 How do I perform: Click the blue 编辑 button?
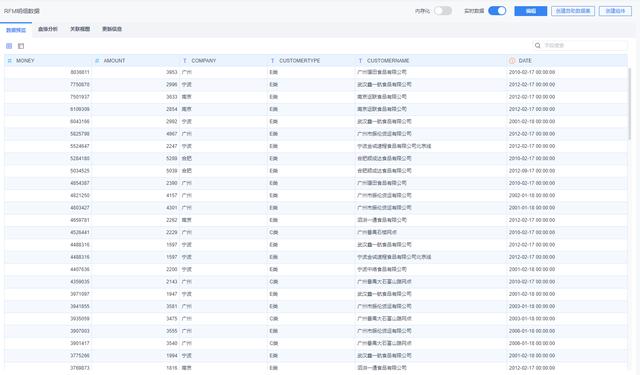(x=531, y=11)
